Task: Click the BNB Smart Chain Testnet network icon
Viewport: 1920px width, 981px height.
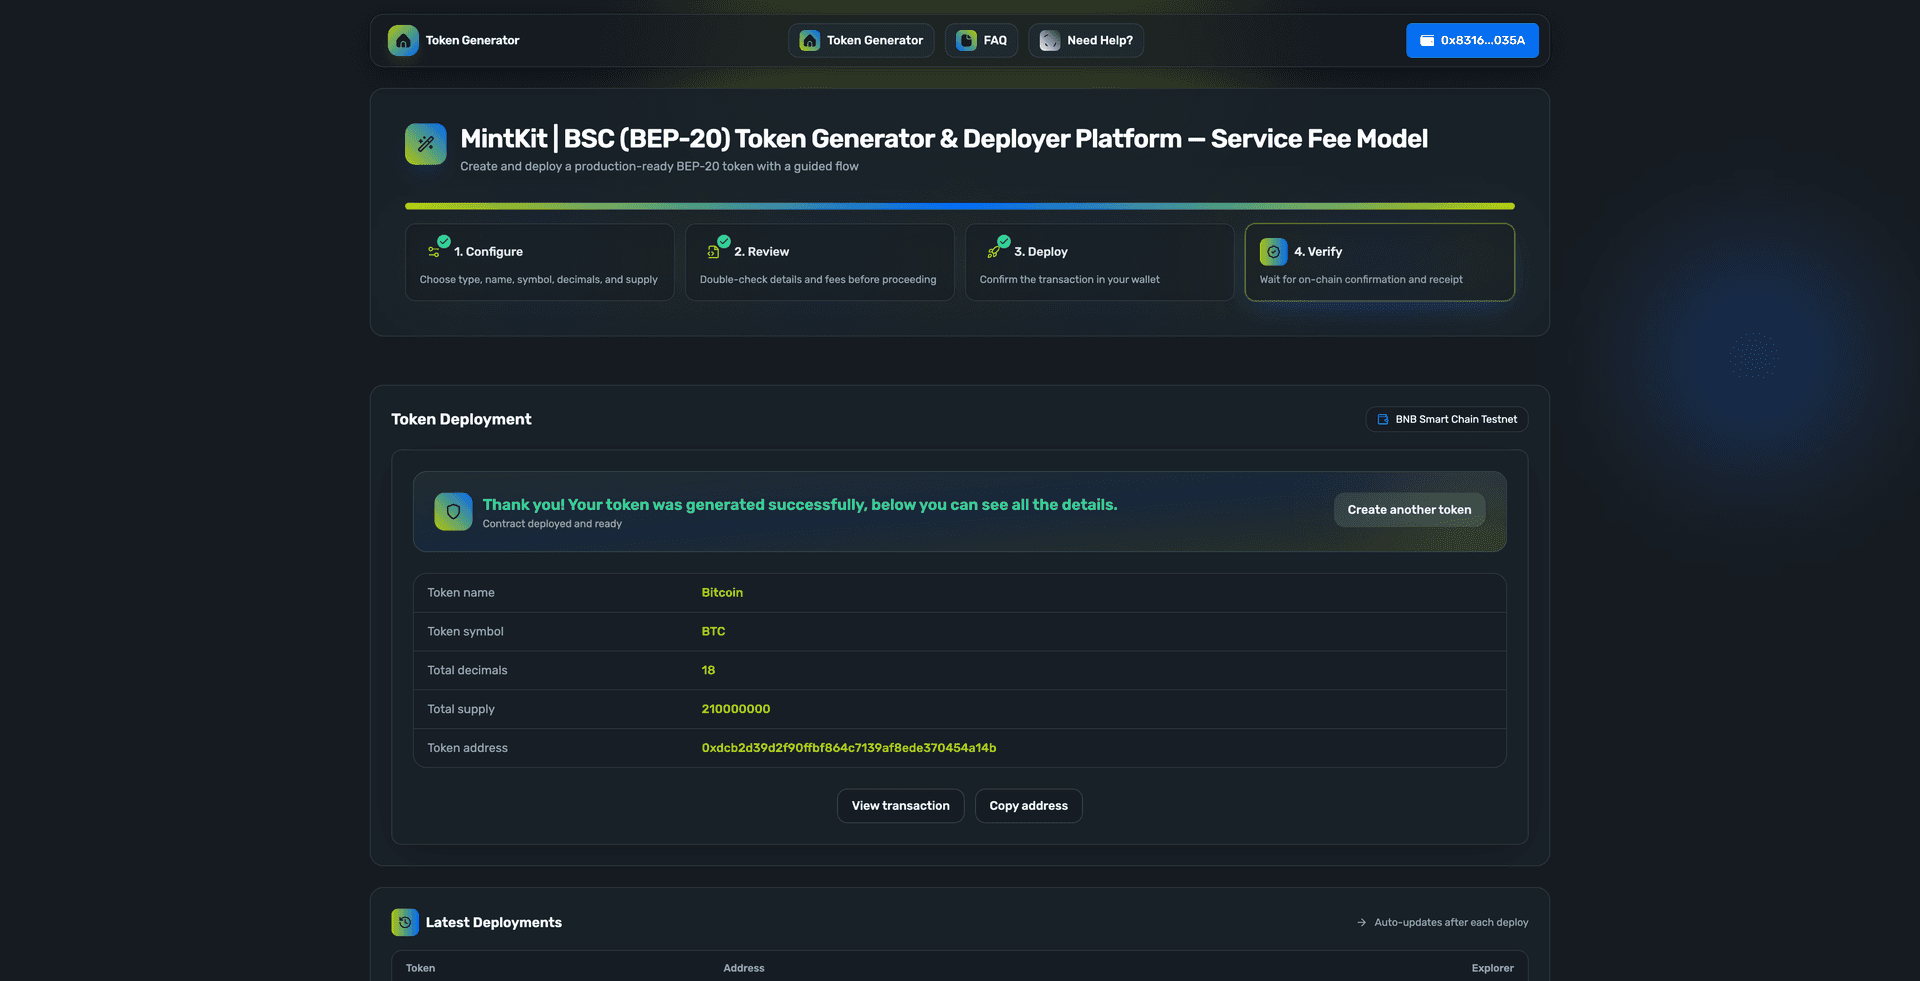Action: (x=1382, y=420)
